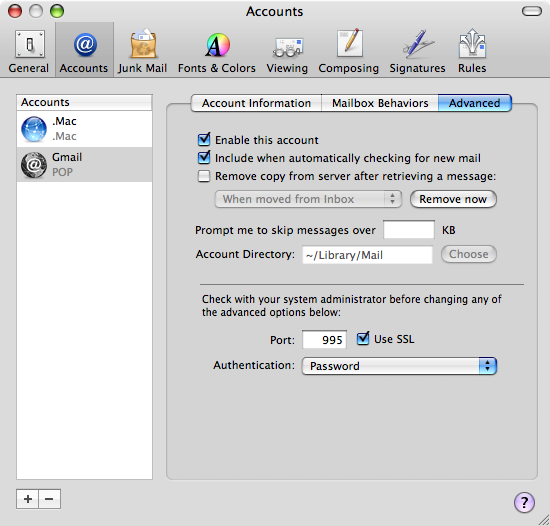The height and width of the screenshot is (526, 550).
Task: Click the skip messages KB field
Action: [x=409, y=230]
